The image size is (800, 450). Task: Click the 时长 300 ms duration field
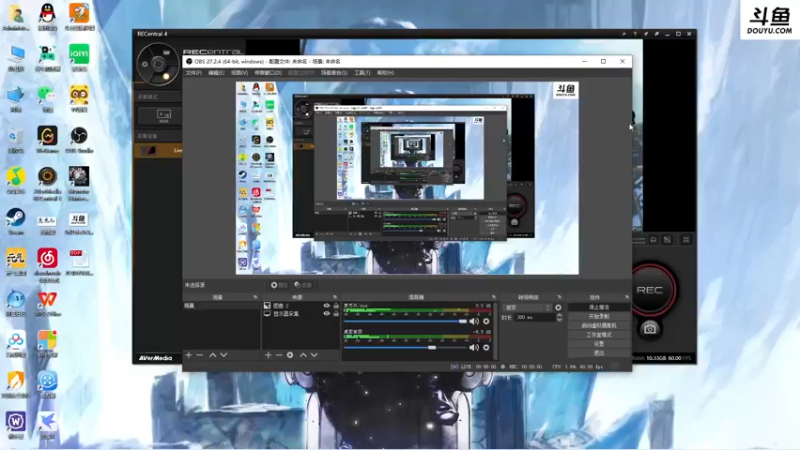pos(534,317)
